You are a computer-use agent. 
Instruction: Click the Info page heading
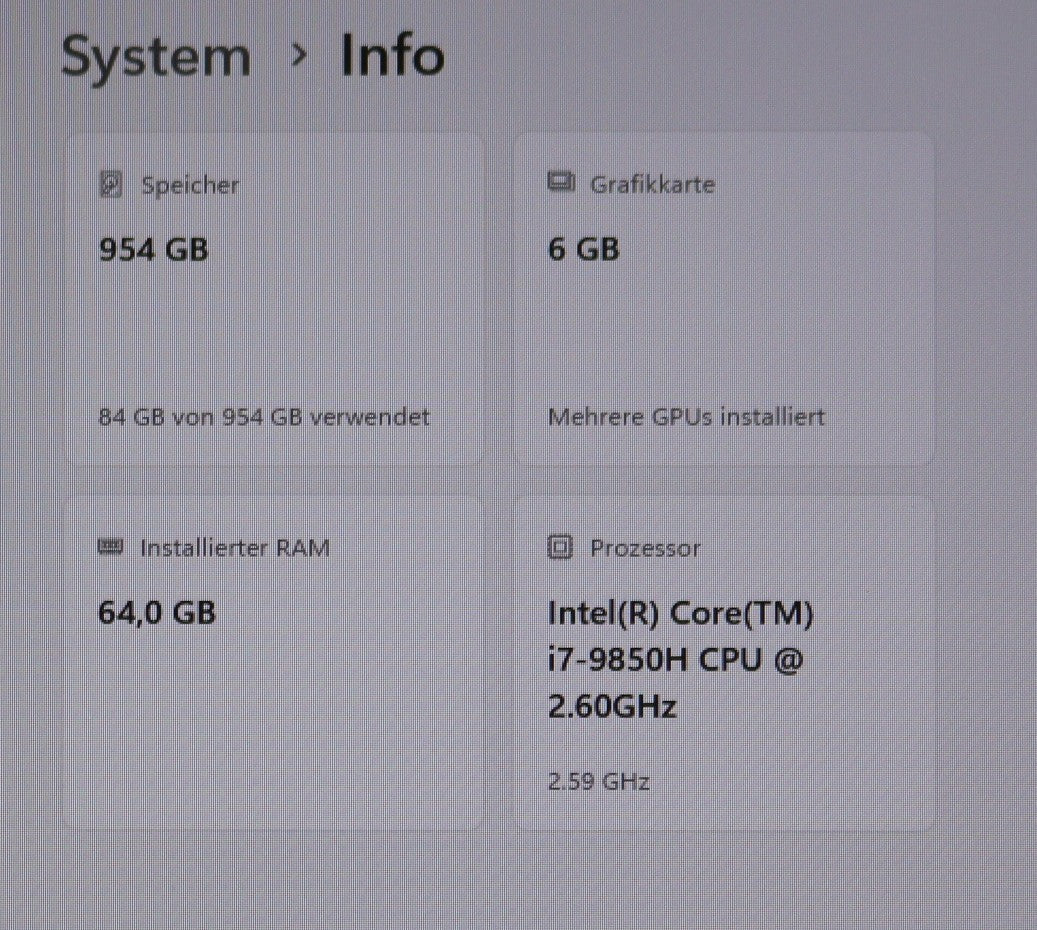(392, 56)
